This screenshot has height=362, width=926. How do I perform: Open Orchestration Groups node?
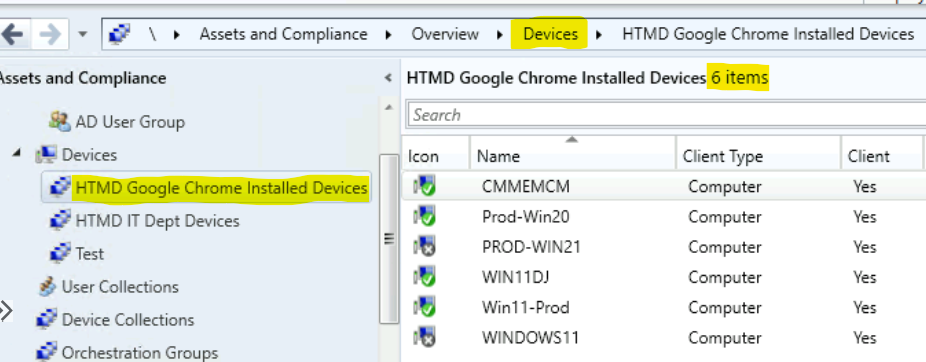pos(140,353)
